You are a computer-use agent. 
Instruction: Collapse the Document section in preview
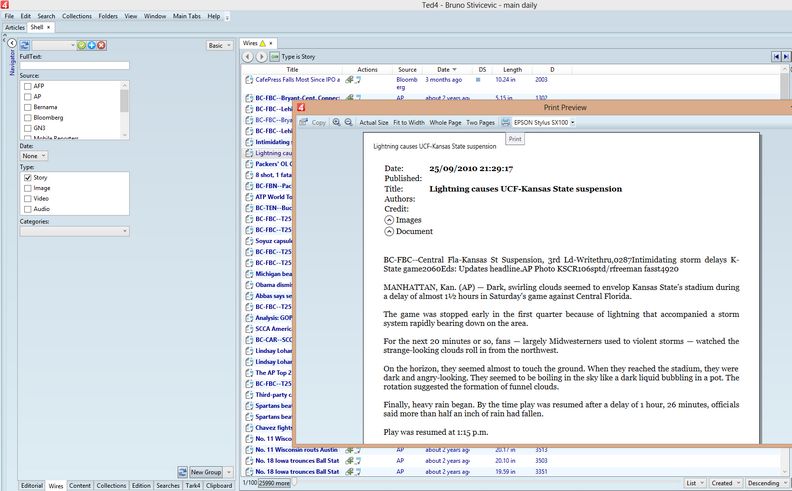(x=389, y=231)
